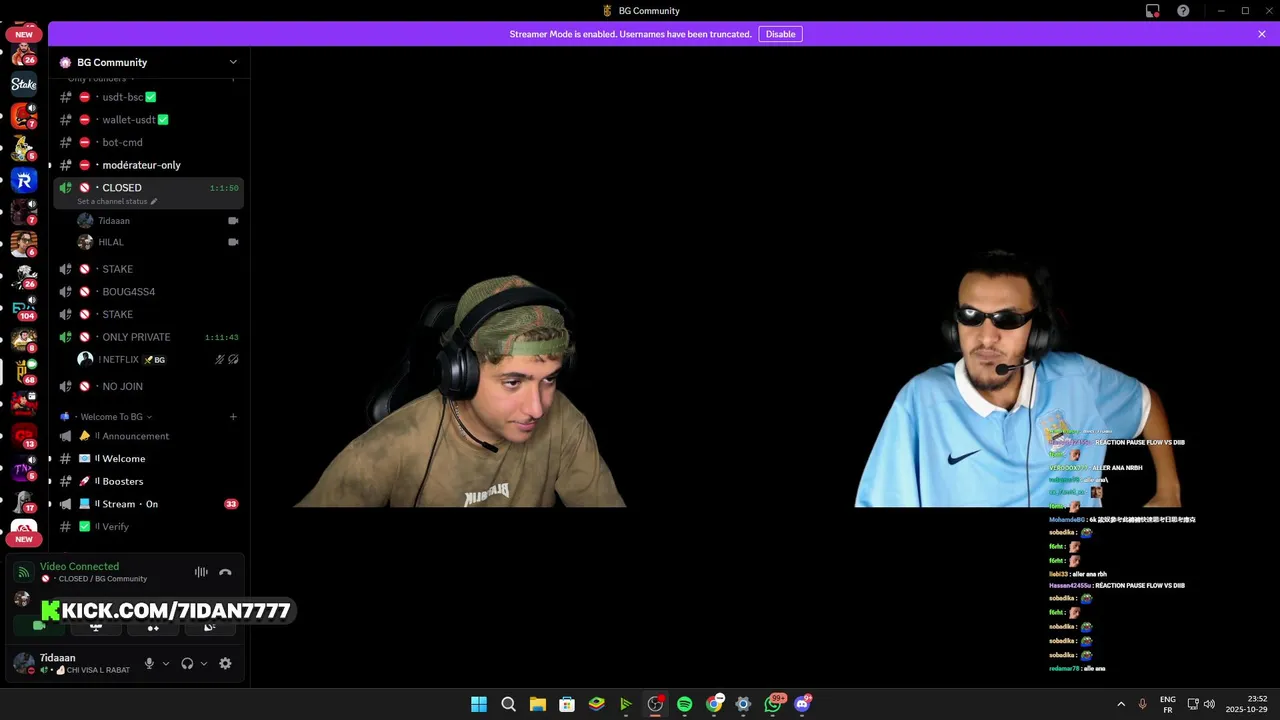Open the Stake server icon
Viewport: 1280px width, 720px height.
pos(24,84)
